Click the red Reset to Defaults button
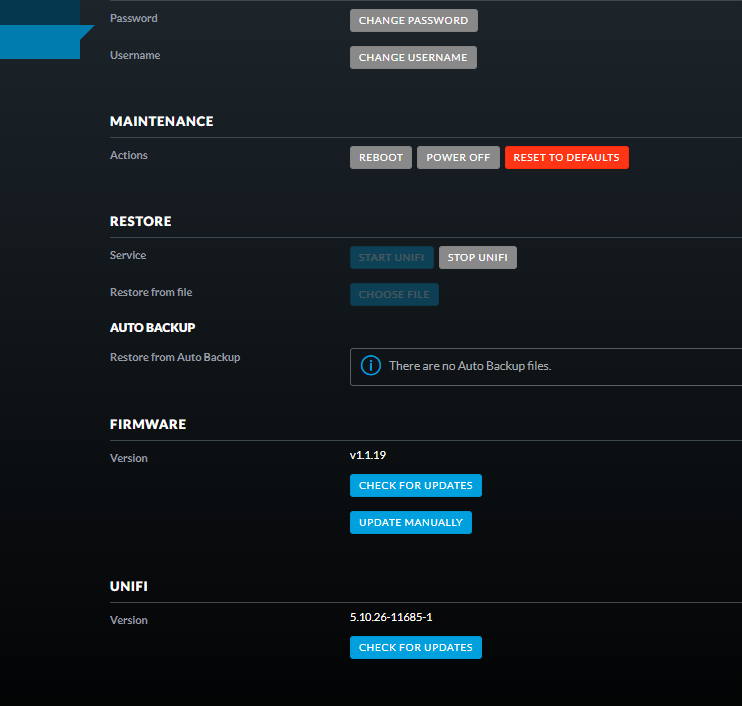This screenshot has height=706, width=742. (566, 157)
